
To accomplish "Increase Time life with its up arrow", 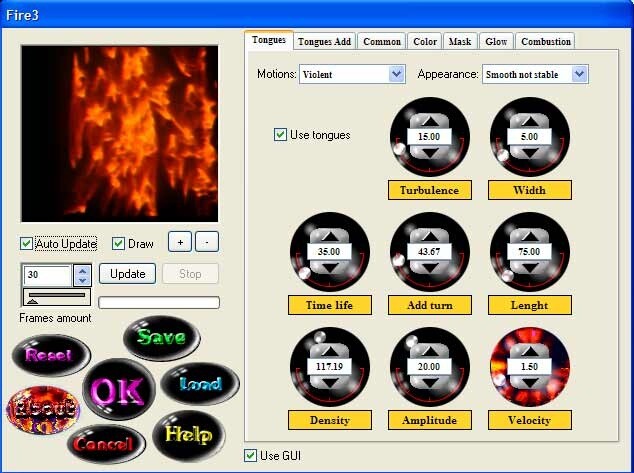I will (x=330, y=236).
